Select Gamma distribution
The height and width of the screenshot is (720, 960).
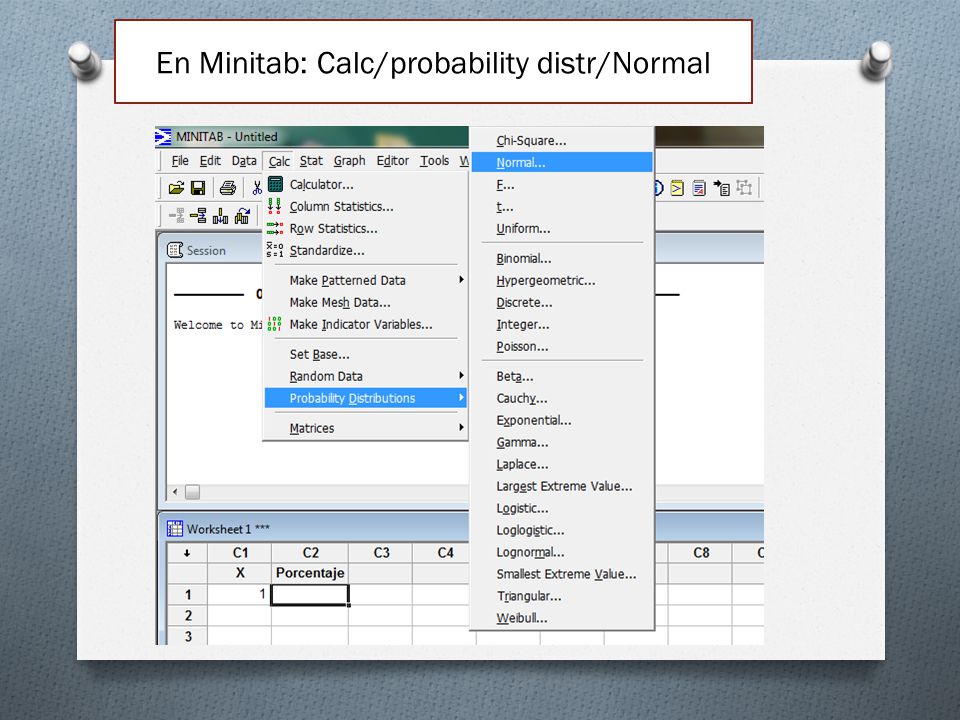pos(562,443)
